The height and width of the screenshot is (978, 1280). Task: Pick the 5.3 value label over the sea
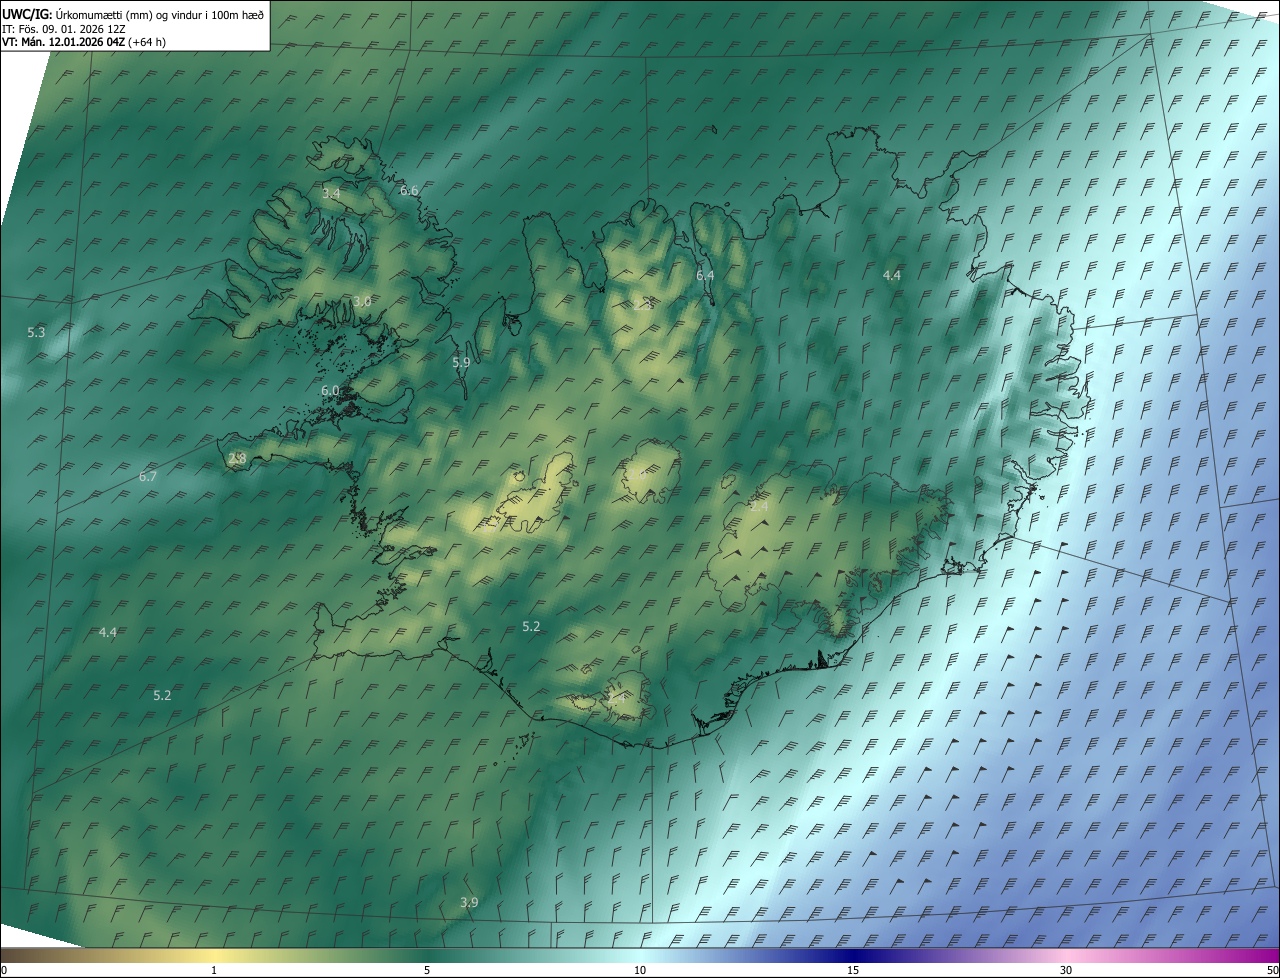point(36,332)
